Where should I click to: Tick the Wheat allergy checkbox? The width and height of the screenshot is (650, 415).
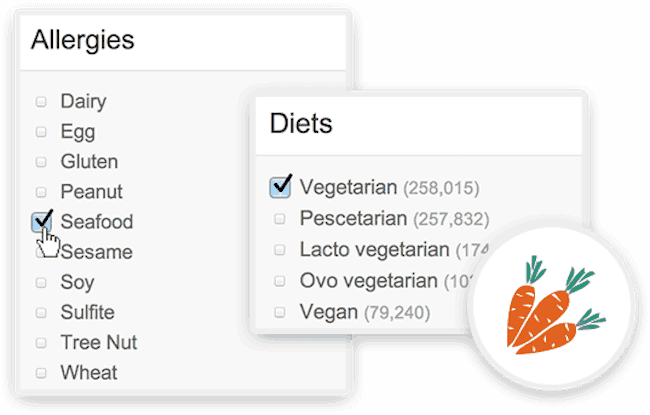[41, 373]
